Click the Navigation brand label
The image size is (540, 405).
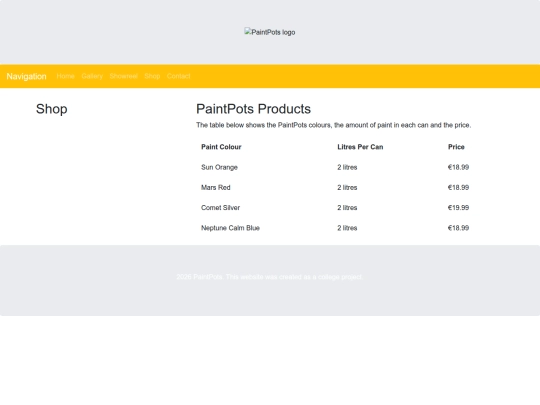coord(27,76)
